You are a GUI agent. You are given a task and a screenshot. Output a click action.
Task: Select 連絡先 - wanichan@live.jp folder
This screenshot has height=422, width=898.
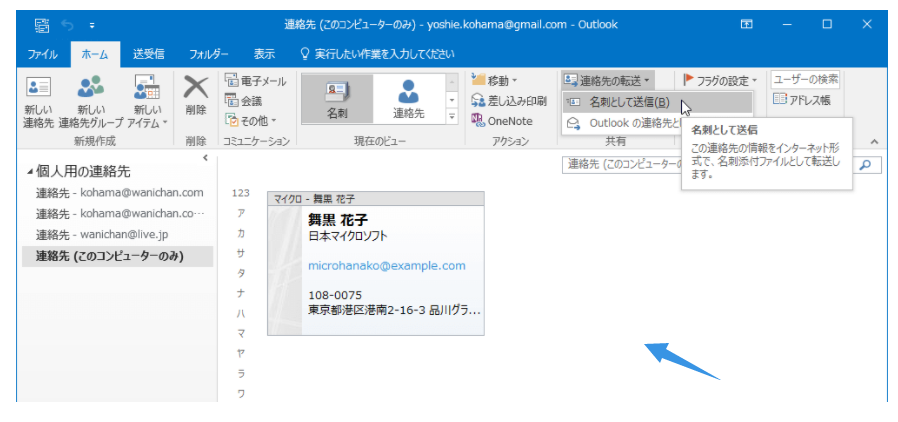pyautogui.click(x=120, y=235)
